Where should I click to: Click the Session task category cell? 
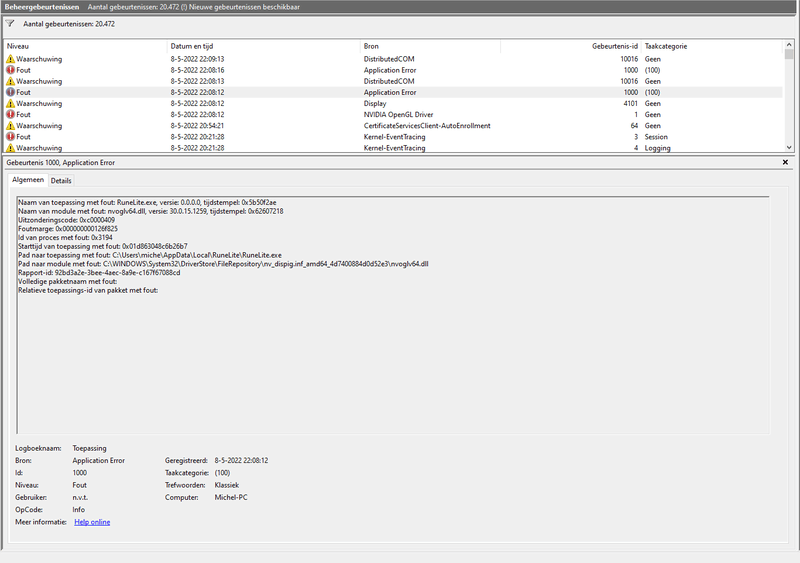pos(656,137)
